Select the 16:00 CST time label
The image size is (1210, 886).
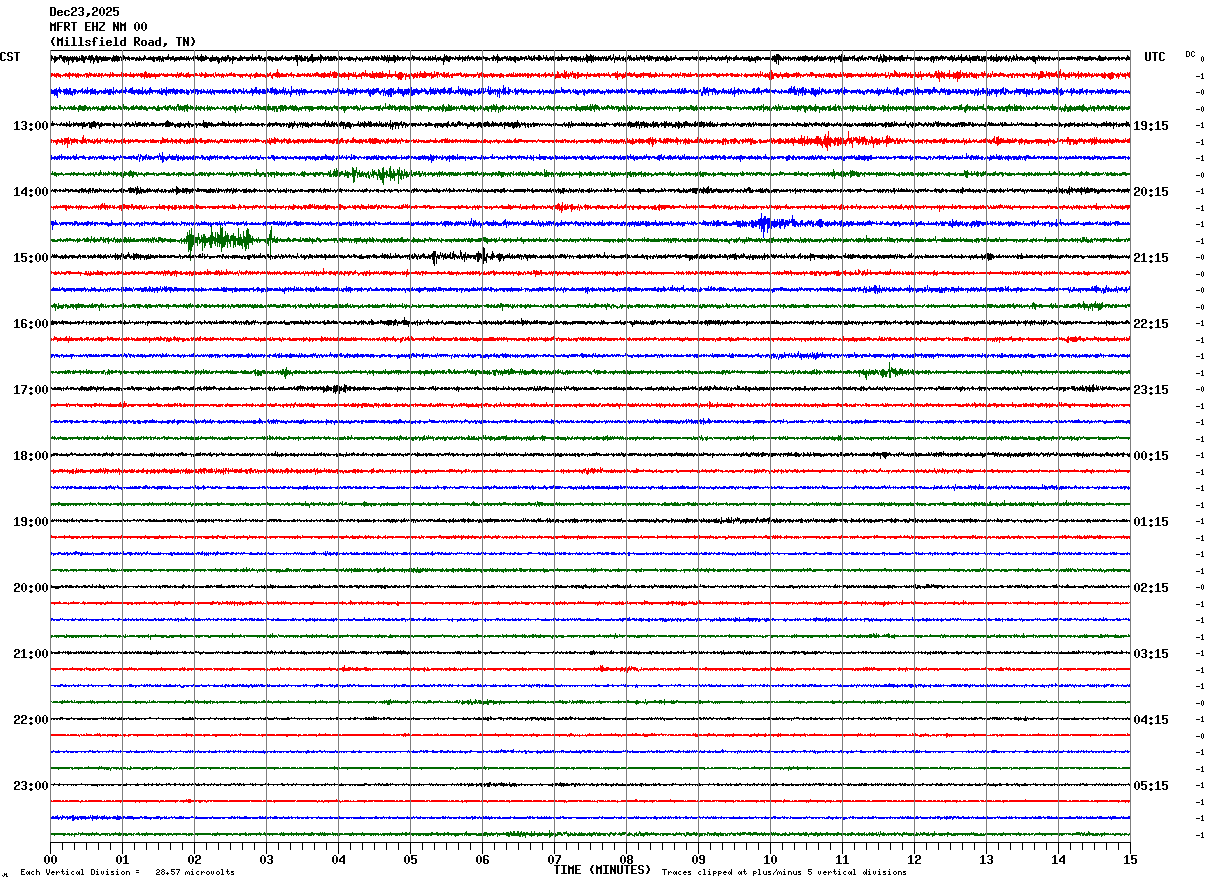31,324
